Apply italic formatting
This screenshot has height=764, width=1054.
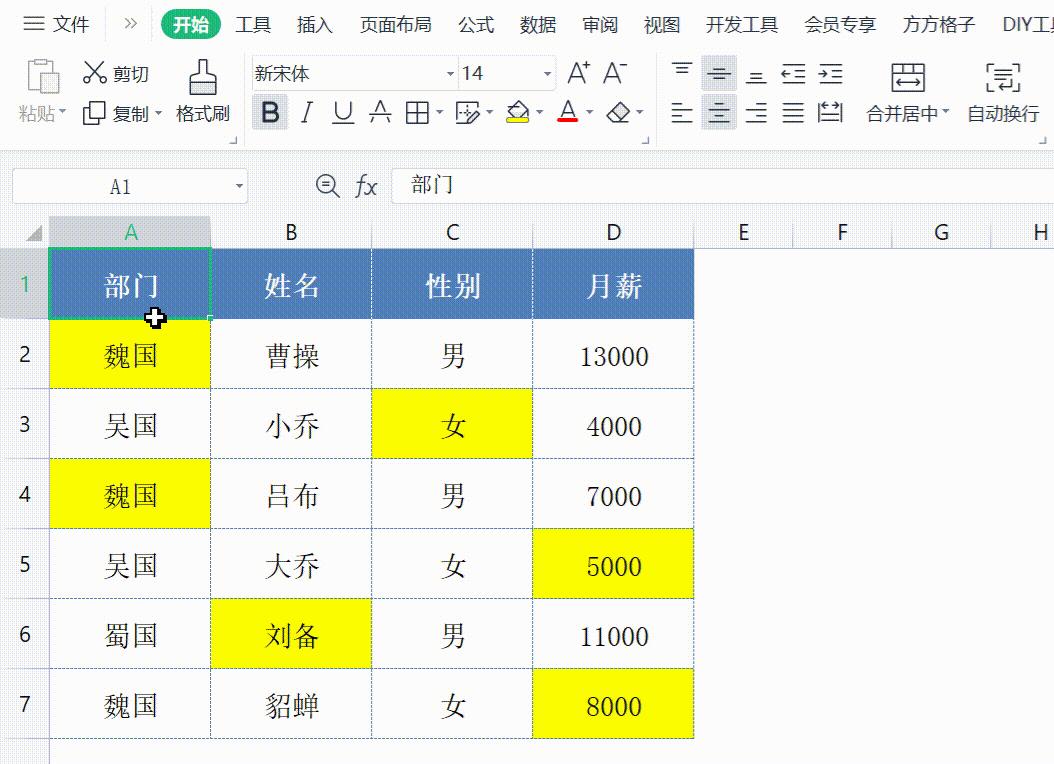[305, 112]
